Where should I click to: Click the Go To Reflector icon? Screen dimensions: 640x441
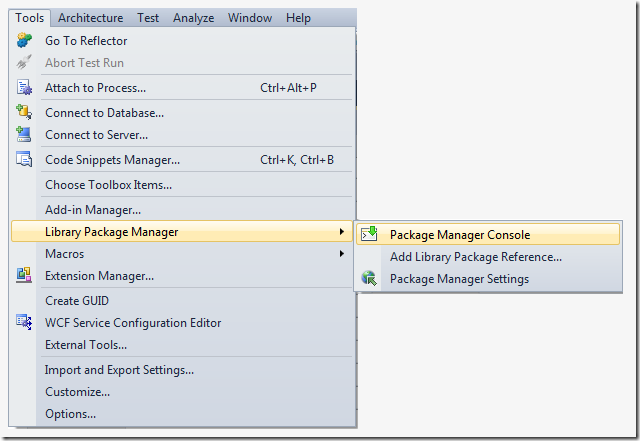tap(24, 41)
